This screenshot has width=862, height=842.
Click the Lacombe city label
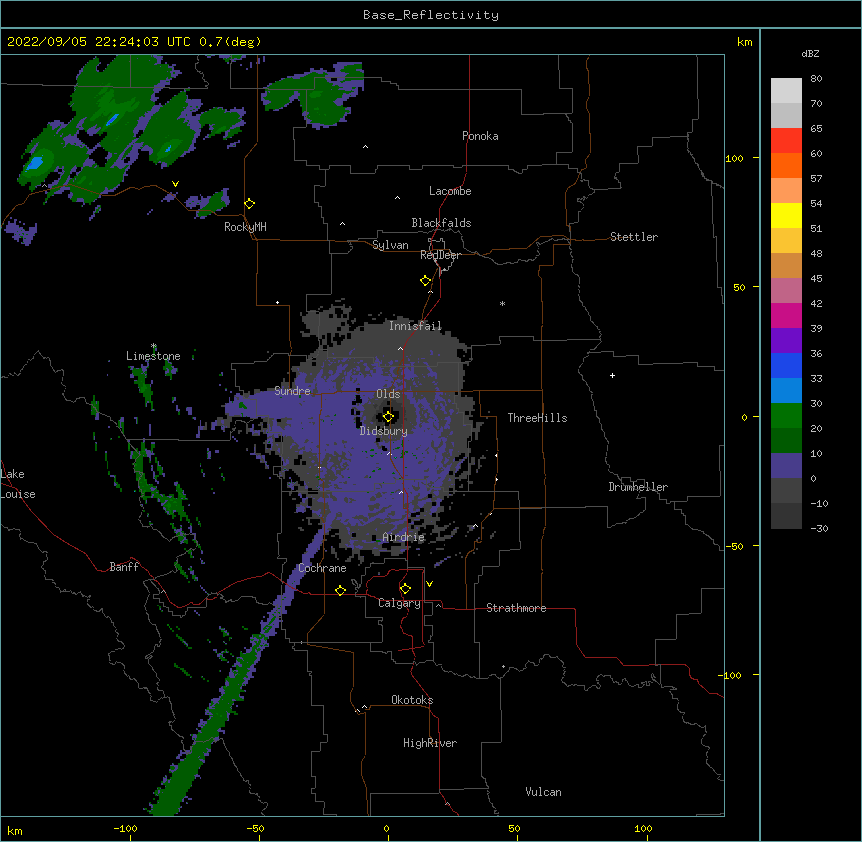pyautogui.click(x=450, y=191)
